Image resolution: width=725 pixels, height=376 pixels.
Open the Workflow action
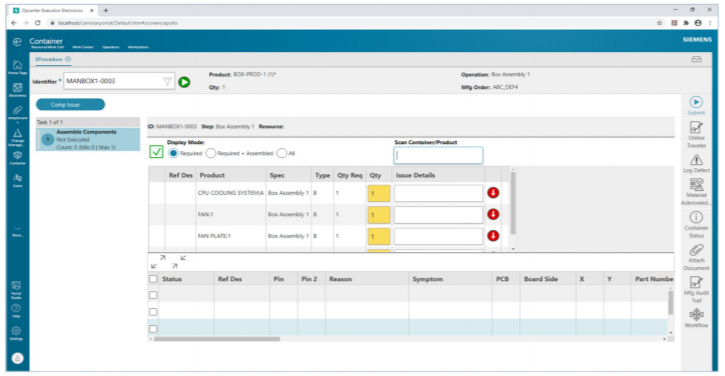[696, 315]
